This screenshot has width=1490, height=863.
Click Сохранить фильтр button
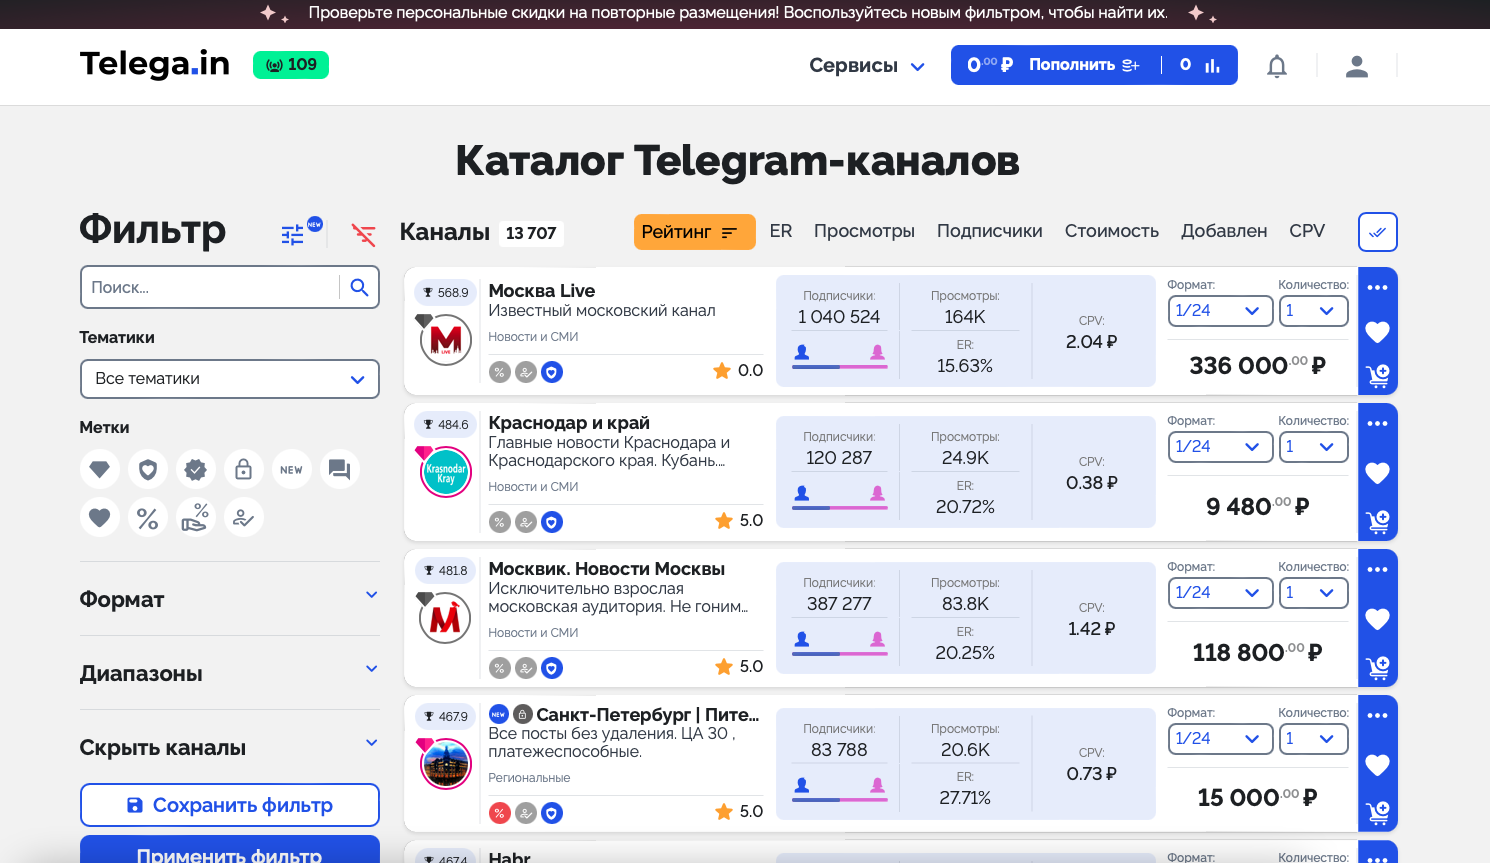230,805
